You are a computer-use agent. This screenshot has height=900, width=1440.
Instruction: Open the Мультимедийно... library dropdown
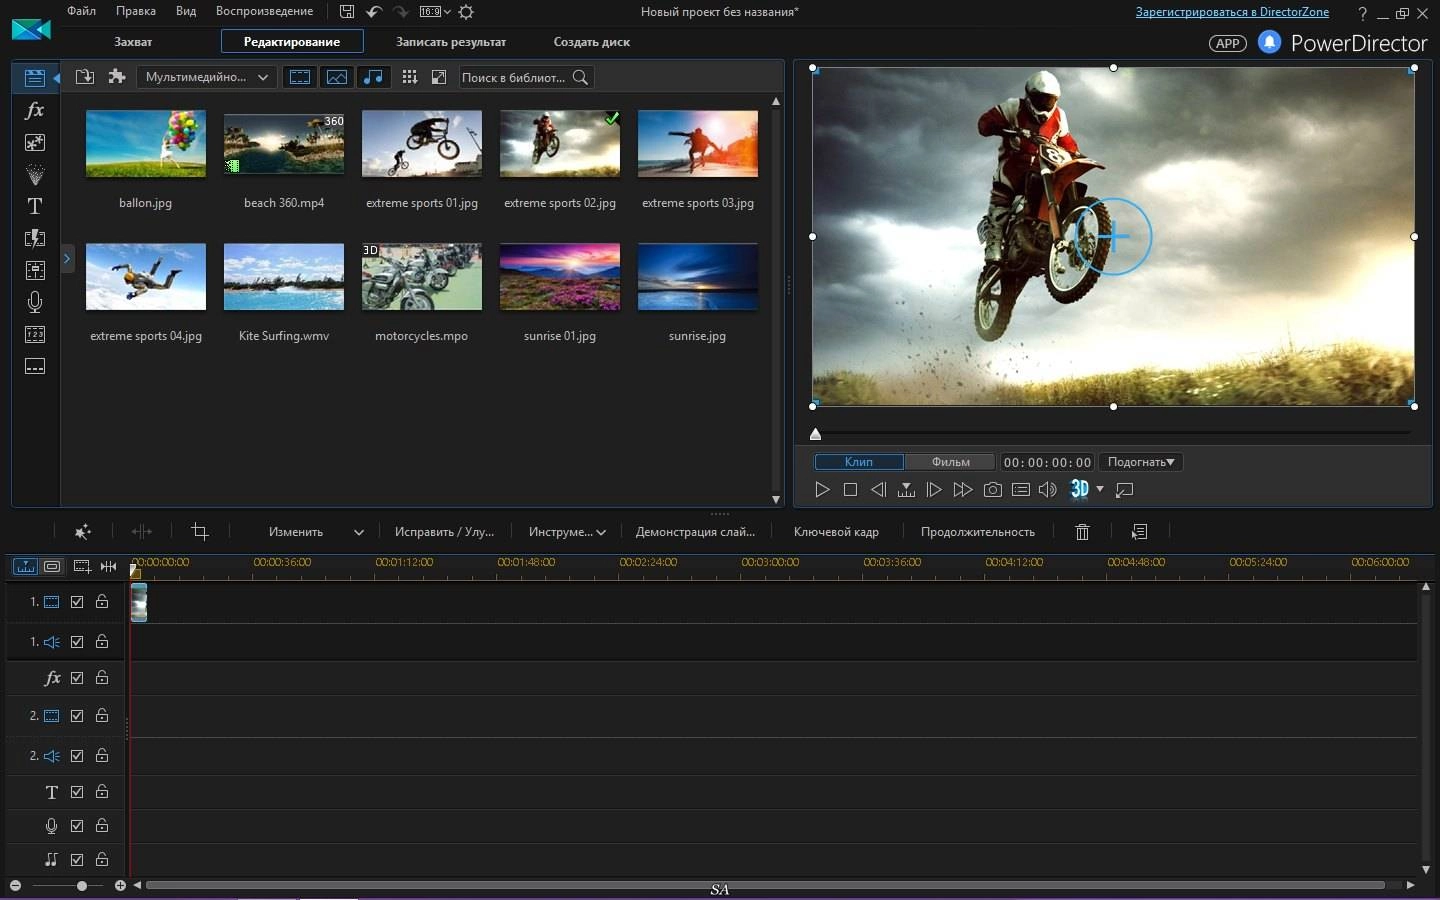(x=207, y=77)
